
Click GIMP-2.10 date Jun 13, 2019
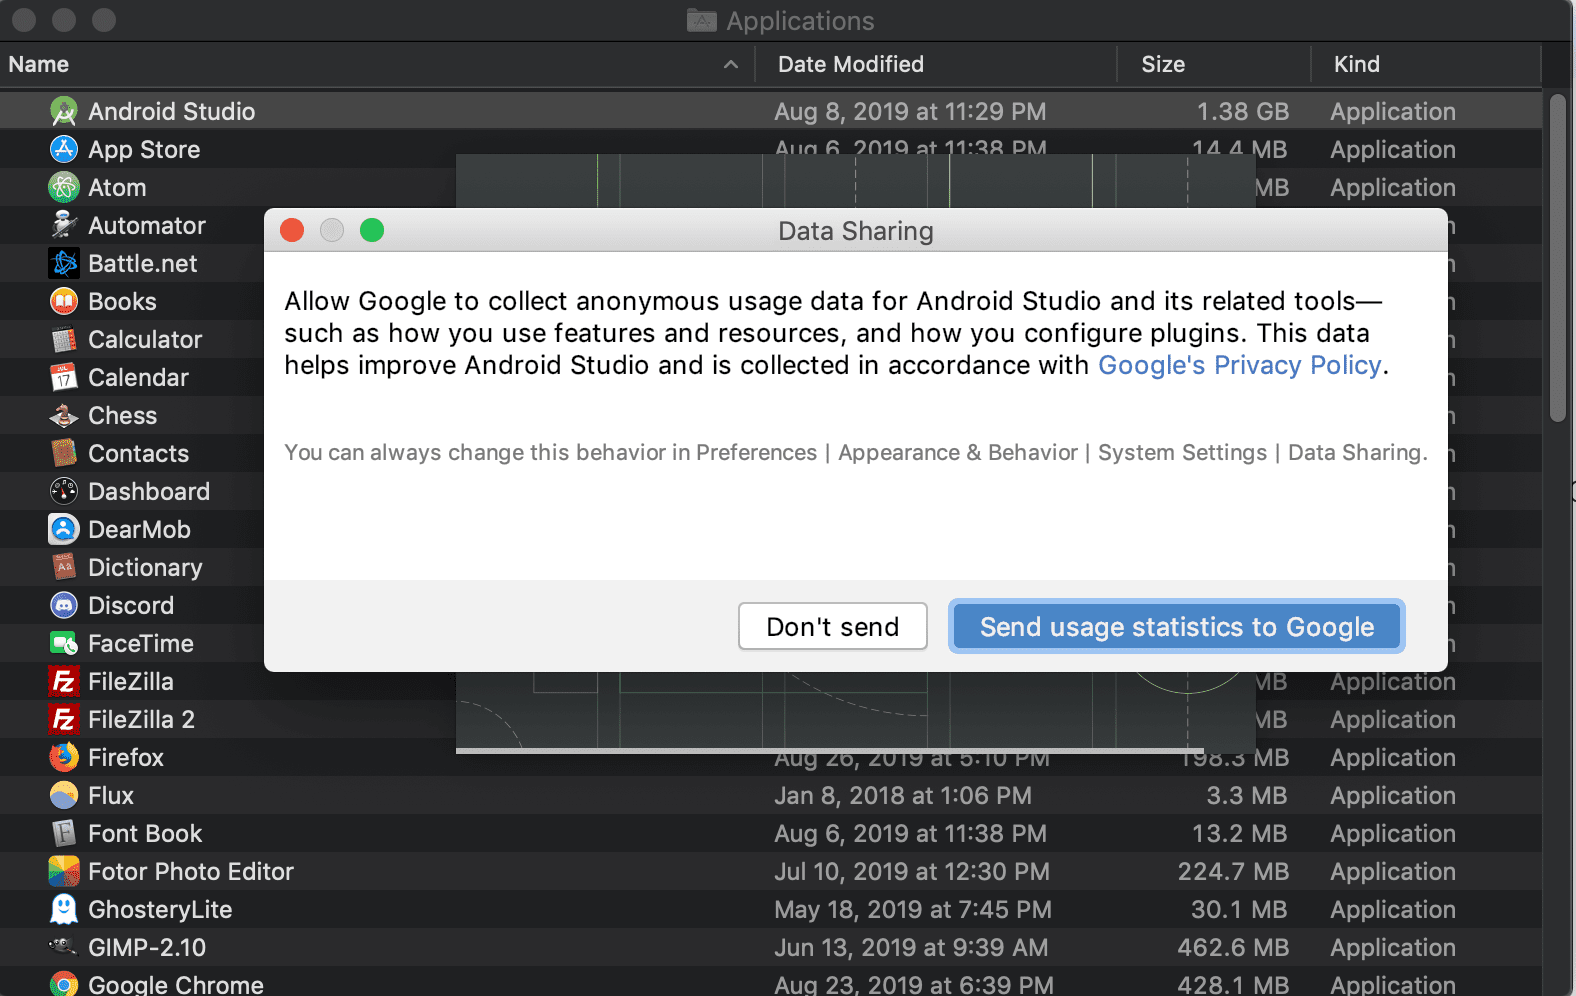tap(911, 947)
